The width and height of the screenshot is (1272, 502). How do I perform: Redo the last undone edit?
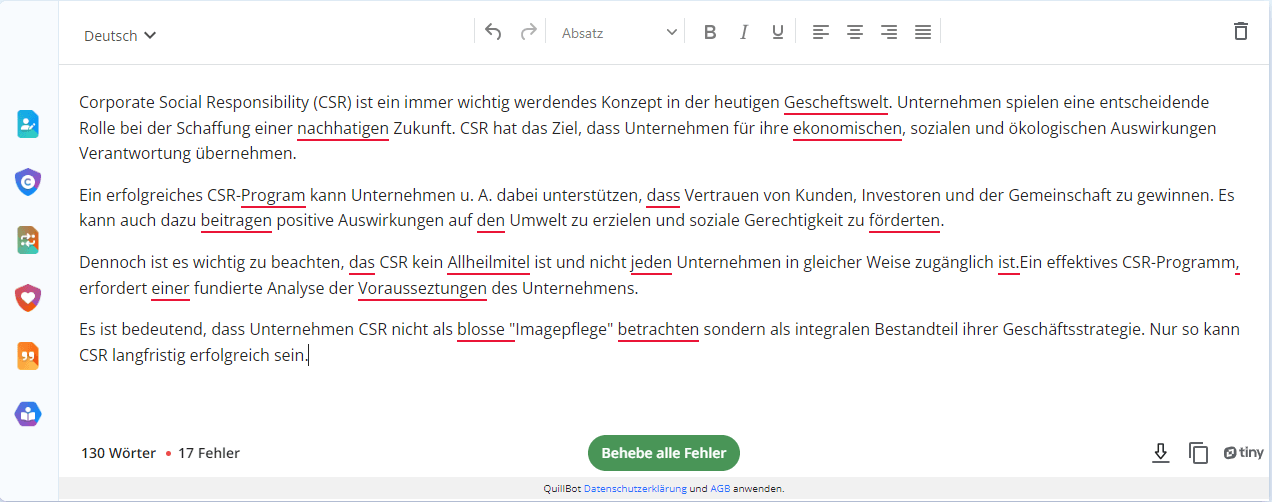click(528, 32)
